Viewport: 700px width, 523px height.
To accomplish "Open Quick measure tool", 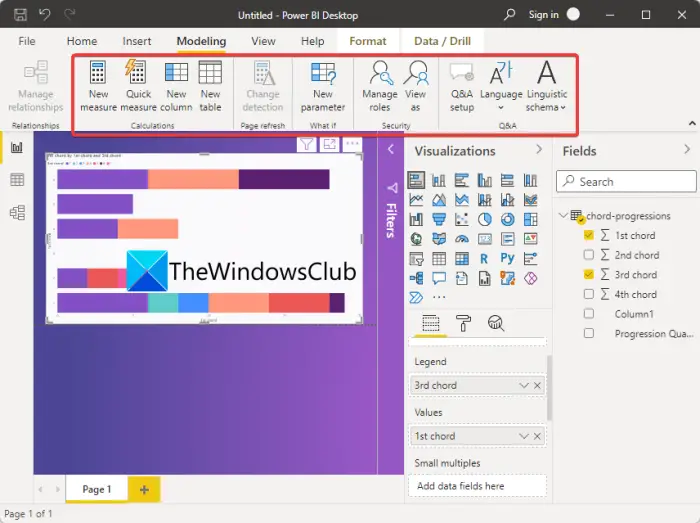I will pyautogui.click(x=136, y=72).
